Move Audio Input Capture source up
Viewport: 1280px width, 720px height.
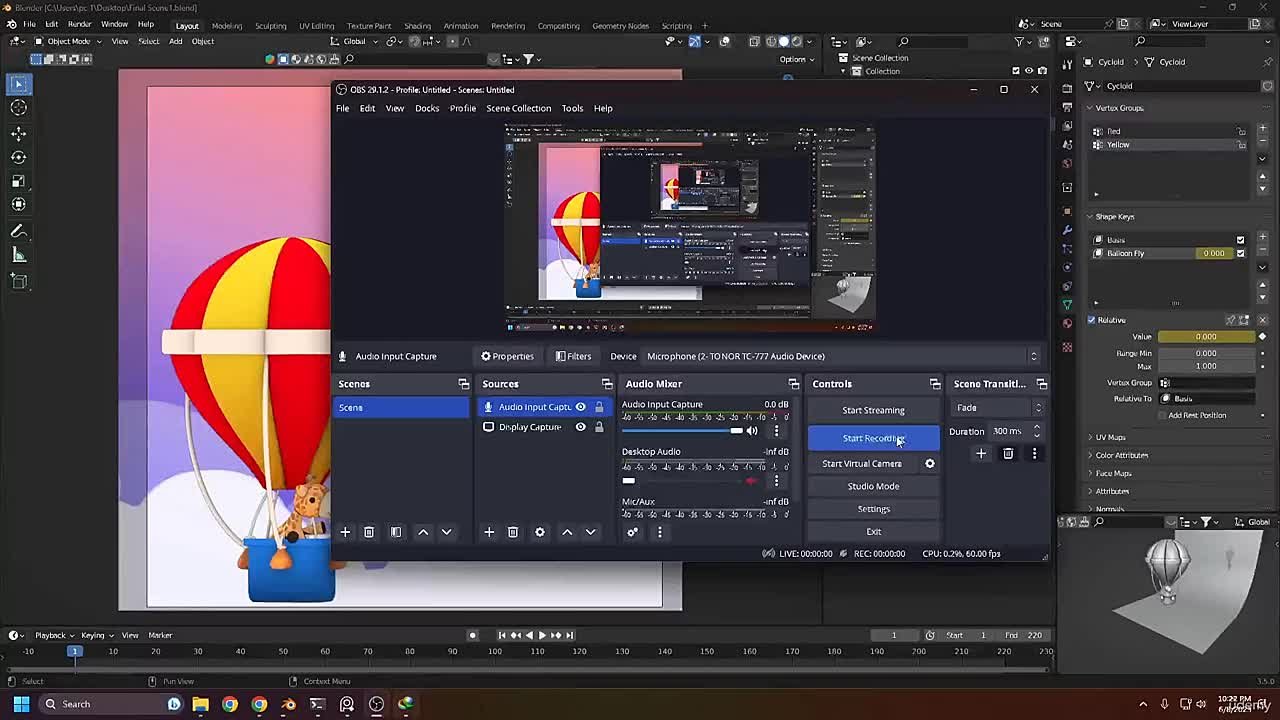coord(567,532)
